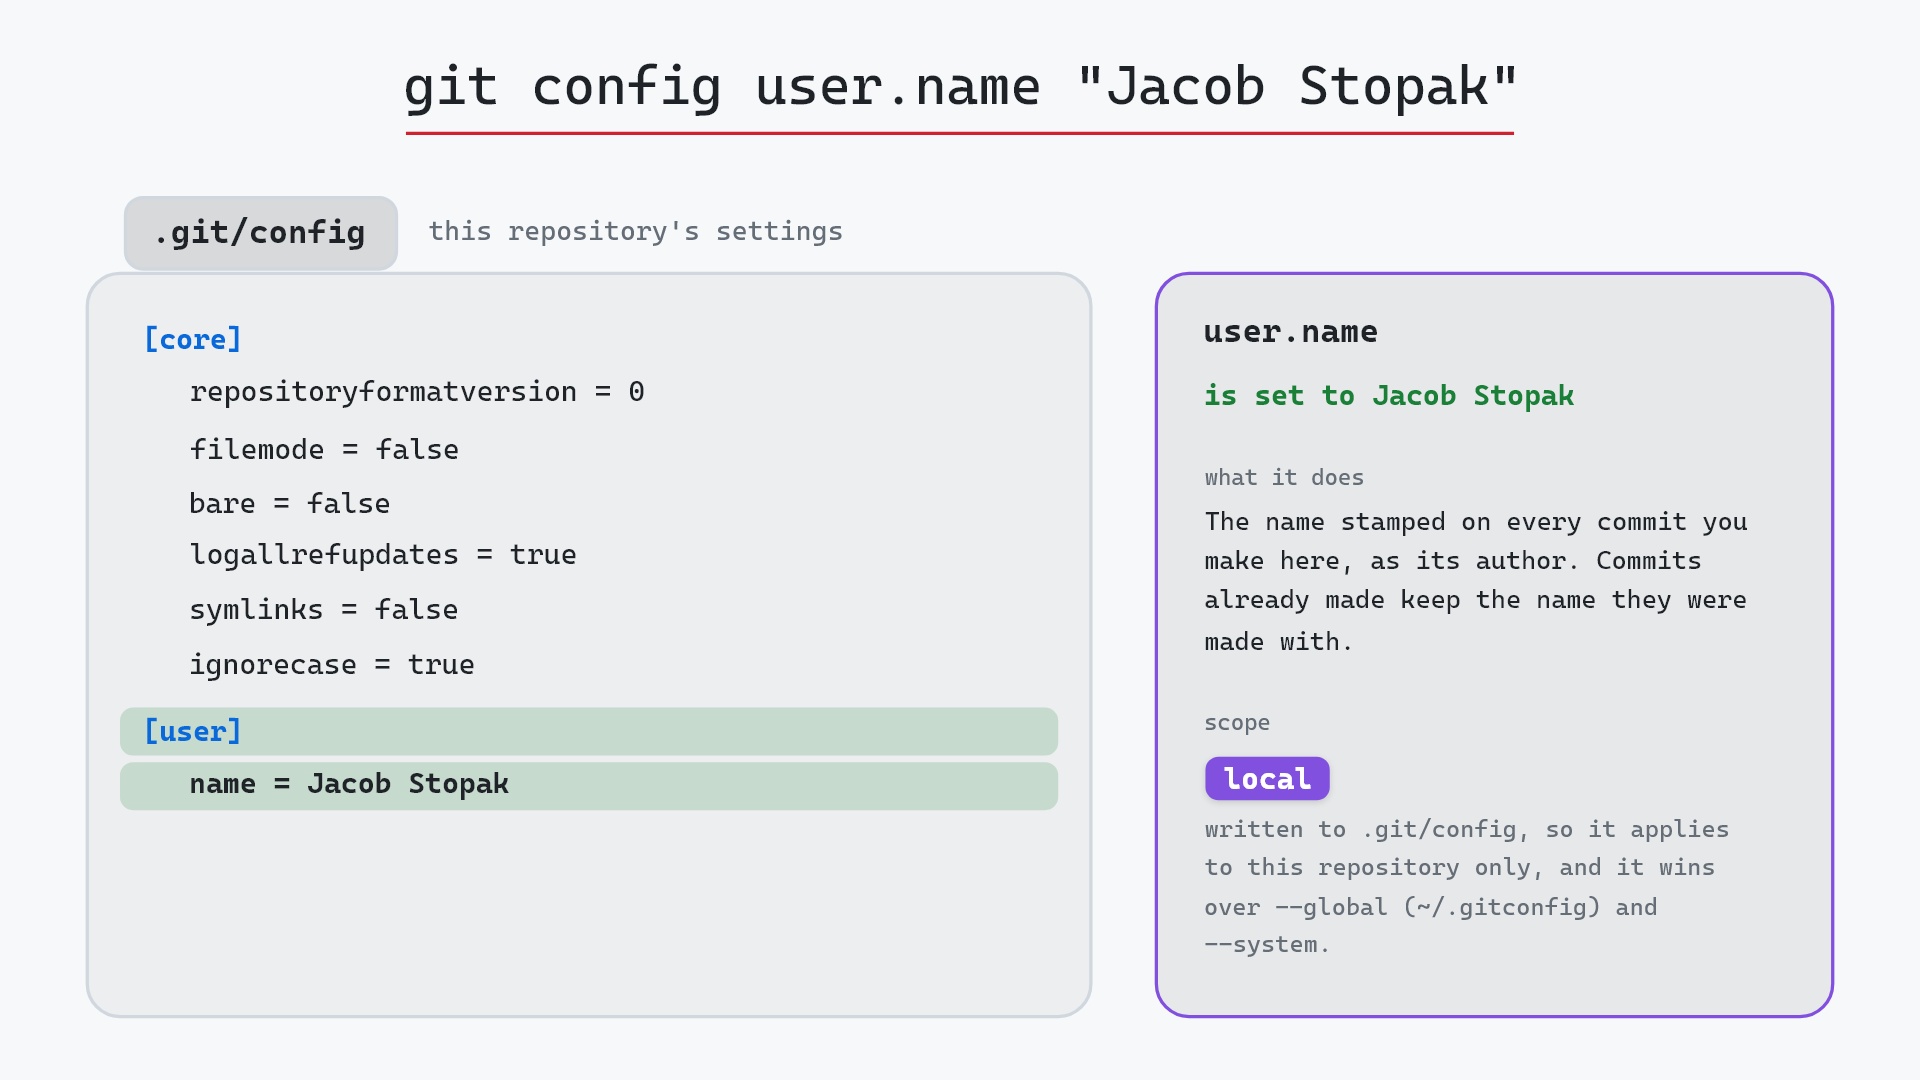Image resolution: width=1920 pixels, height=1080 pixels.
Task: Click the repositoryformatversion = 0 line
Action: click(417, 391)
